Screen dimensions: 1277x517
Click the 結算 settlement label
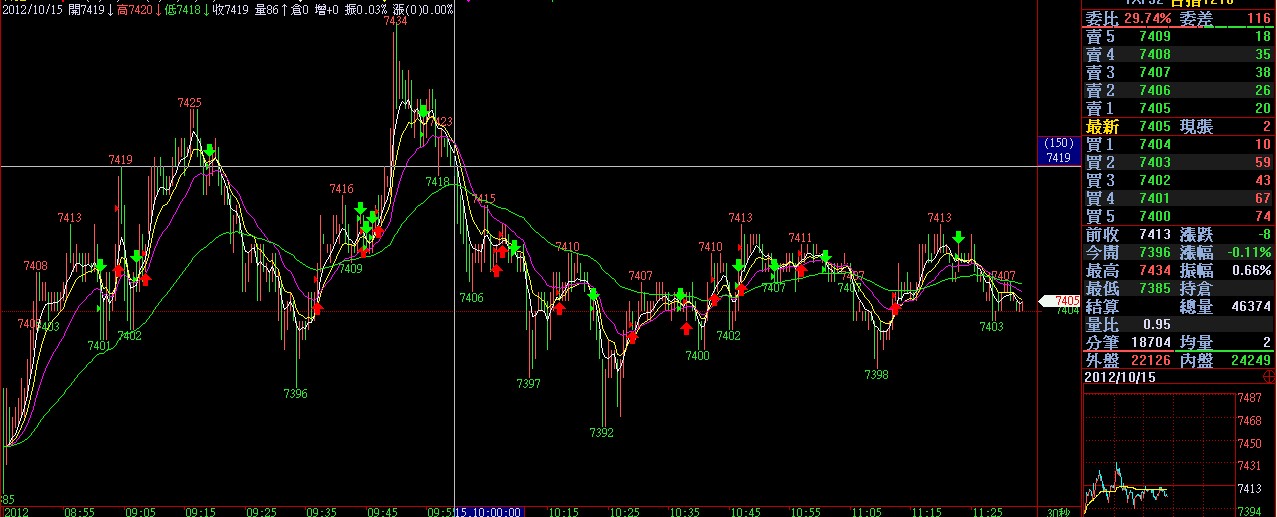[x=1101, y=306]
